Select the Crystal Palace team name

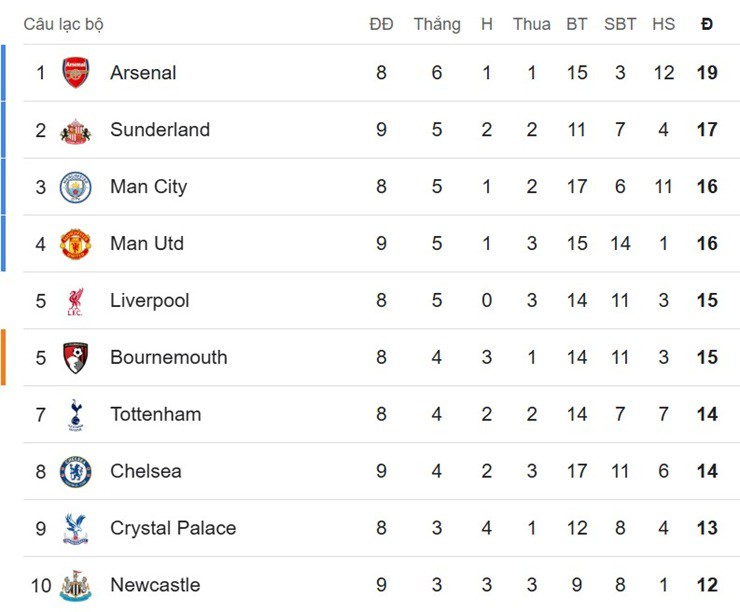[x=173, y=528]
